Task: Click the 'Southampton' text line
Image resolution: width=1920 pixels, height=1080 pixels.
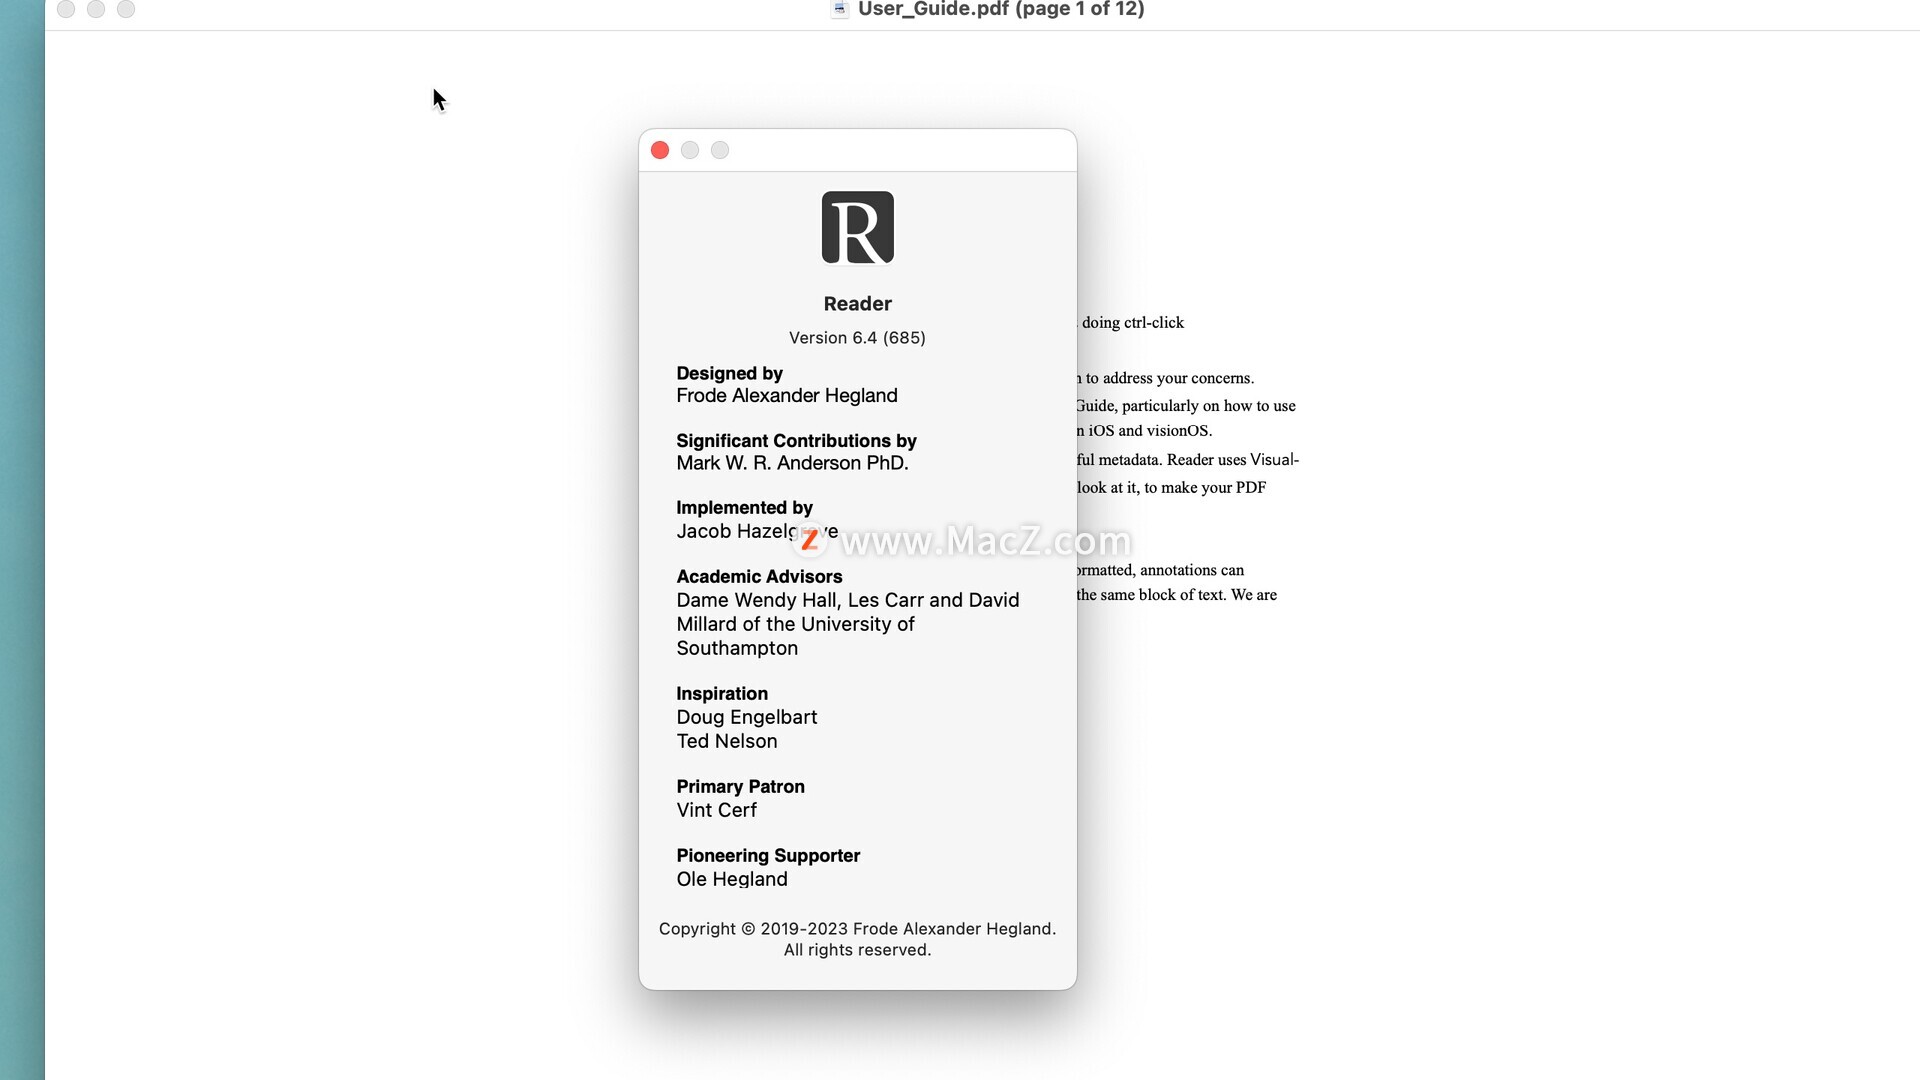Action: tap(737, 648)
